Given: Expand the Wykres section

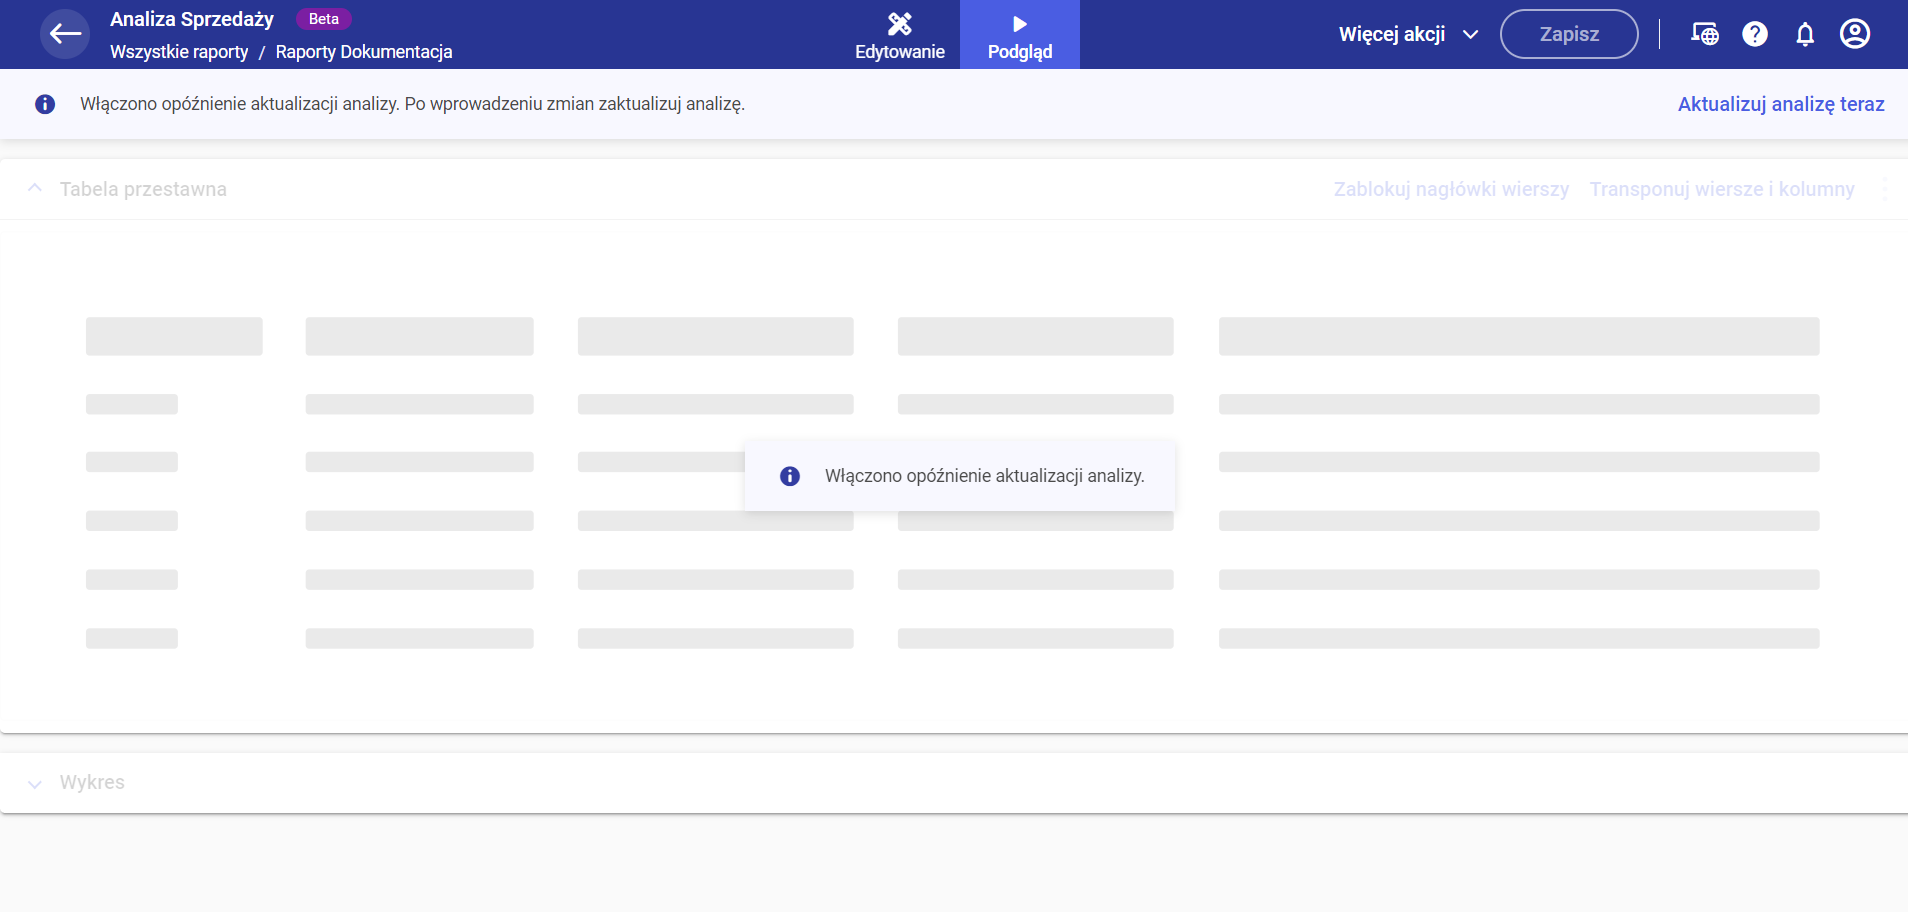Looking at the screenshot, I should [x=35, y=783].
